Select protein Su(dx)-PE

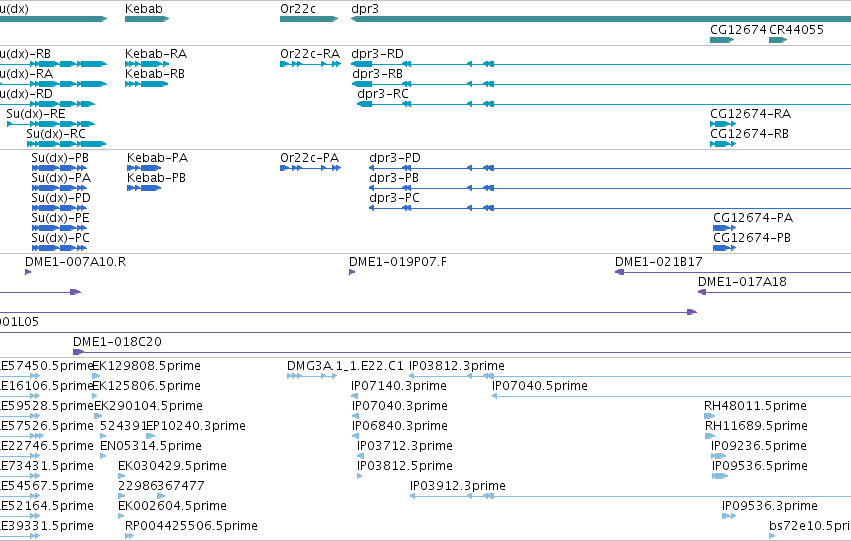point(60,219)
